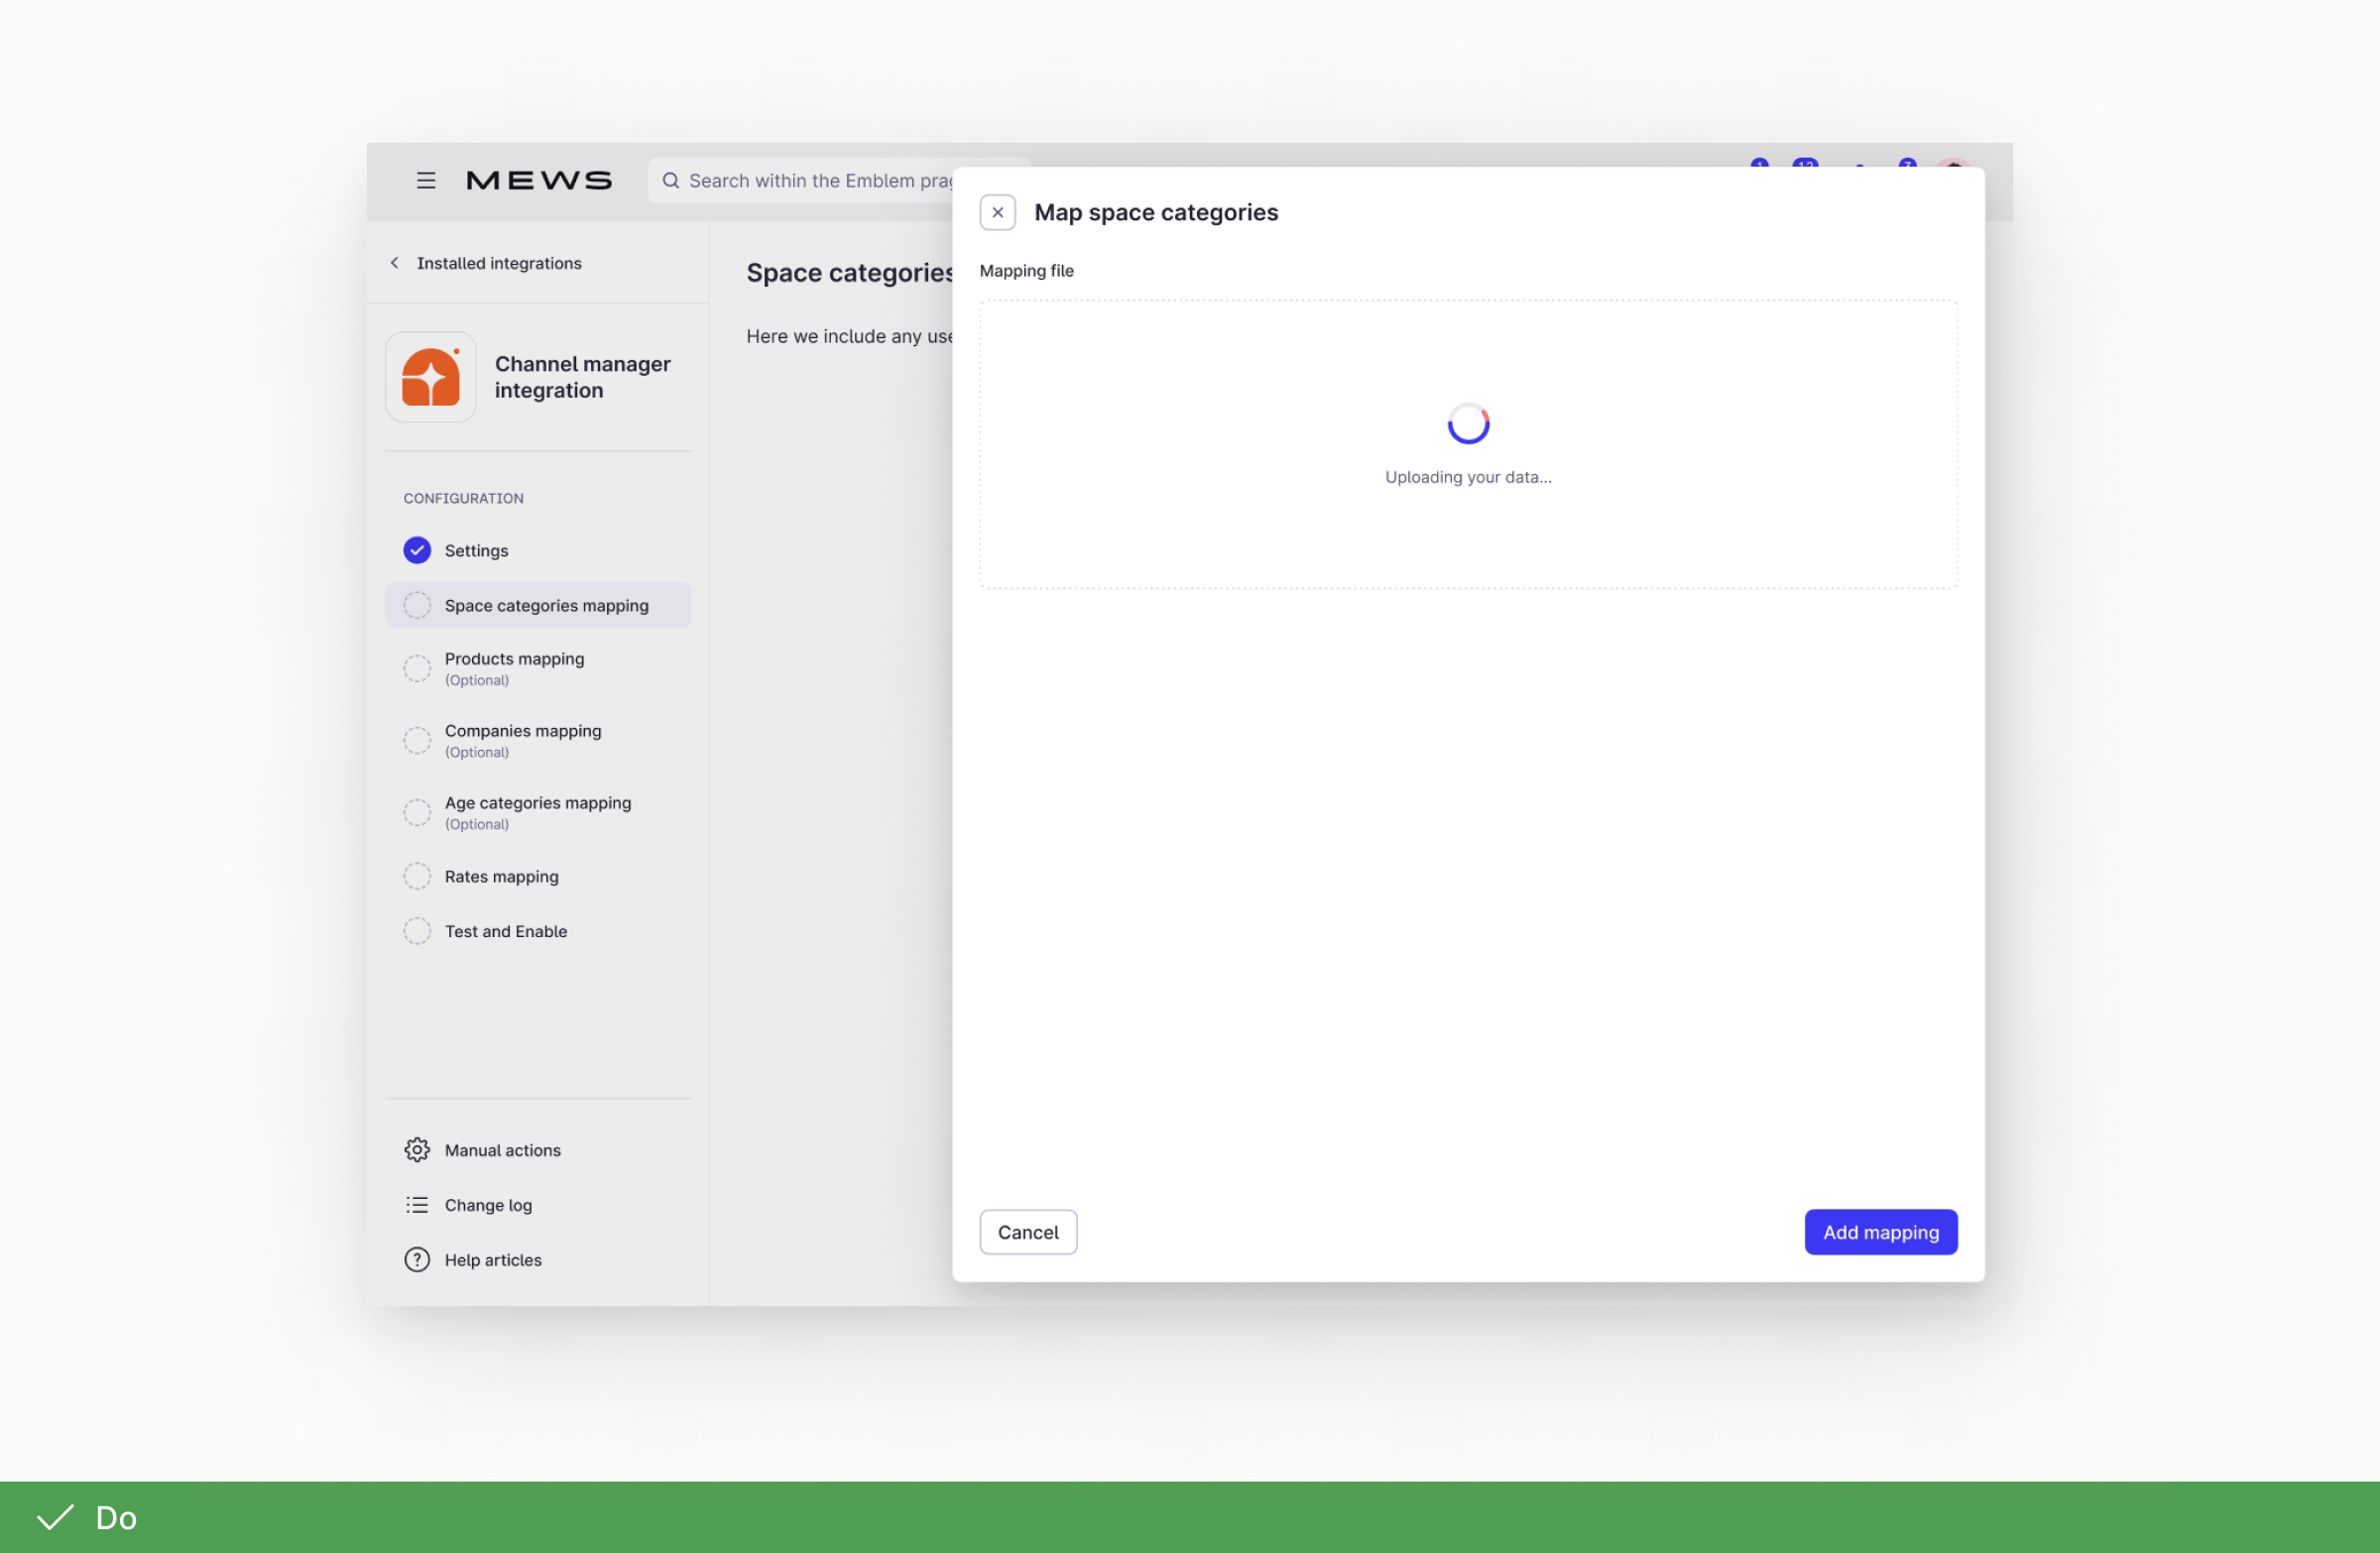The height and width of the screenshot is (1553, 2380).
Task: Open the hamburger navigation menu
Action: click(x=426, y=180)
